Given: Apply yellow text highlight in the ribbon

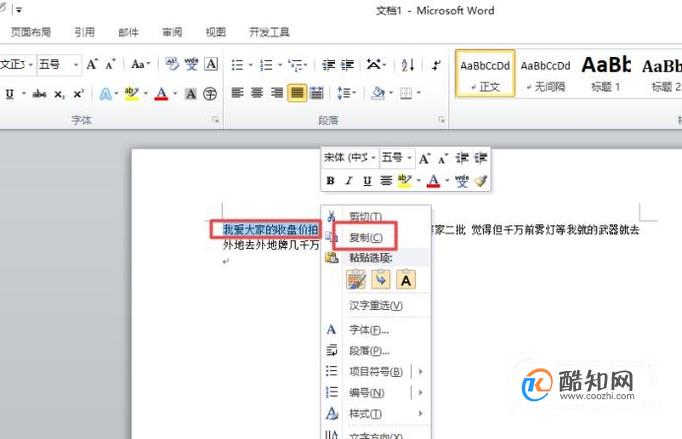Looking at the screenshot, I should coord(132,94).
